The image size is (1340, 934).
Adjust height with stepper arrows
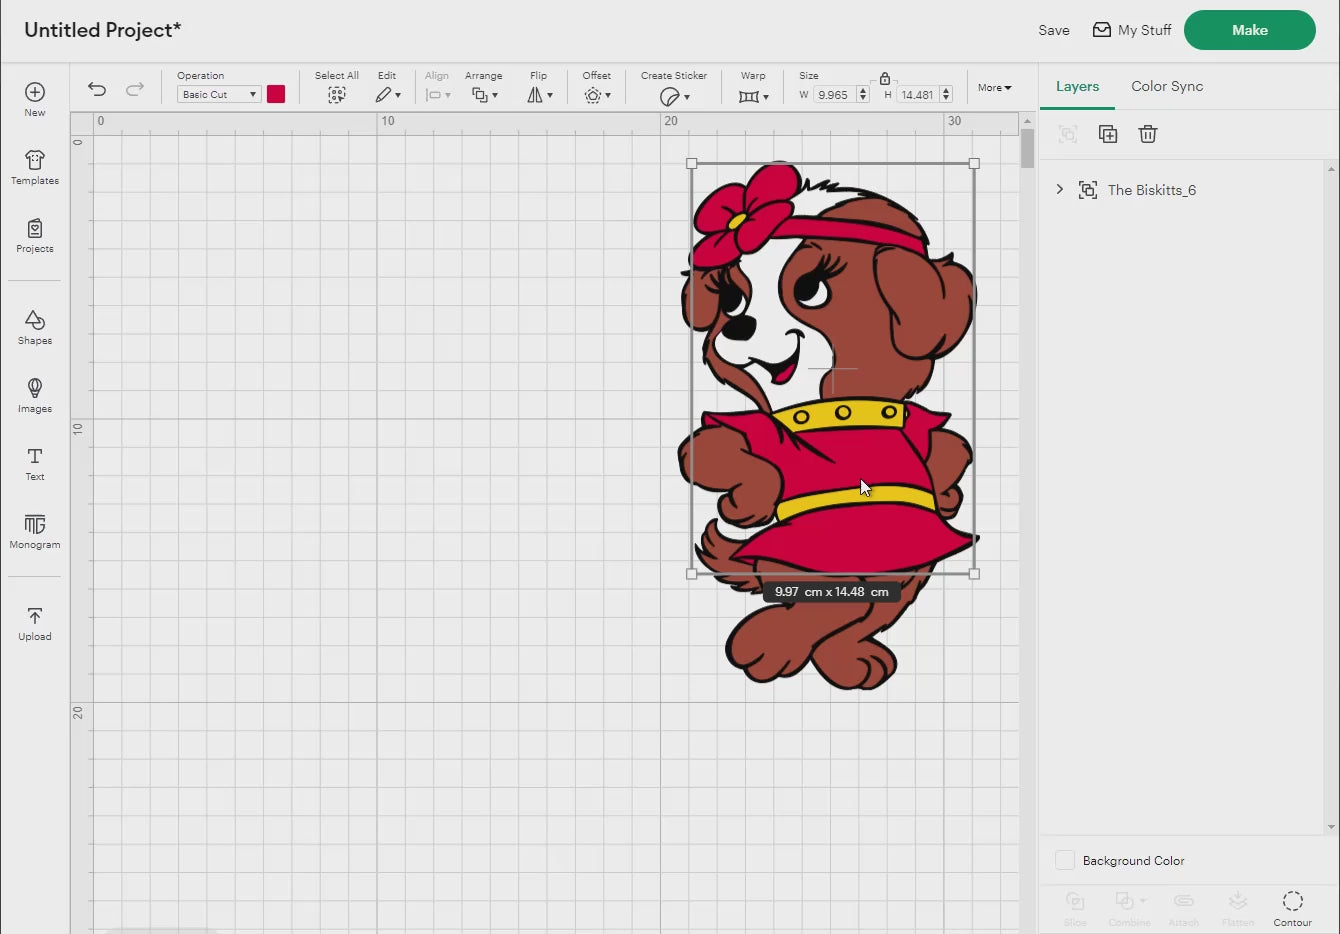point(946,95)
